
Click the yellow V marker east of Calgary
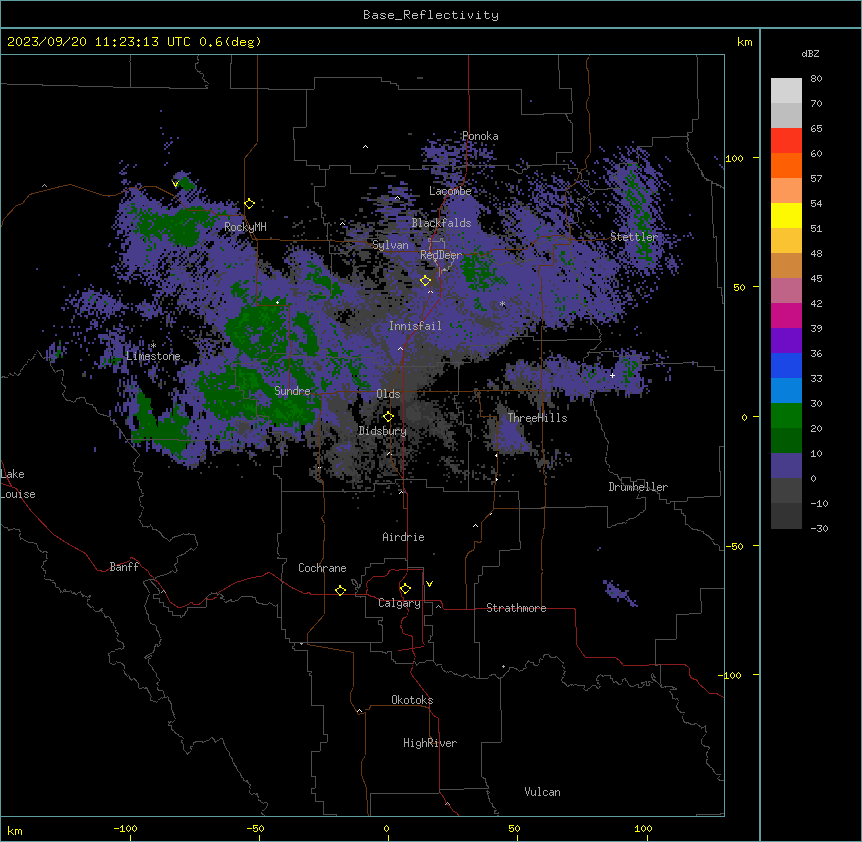(x=429, y=584)
